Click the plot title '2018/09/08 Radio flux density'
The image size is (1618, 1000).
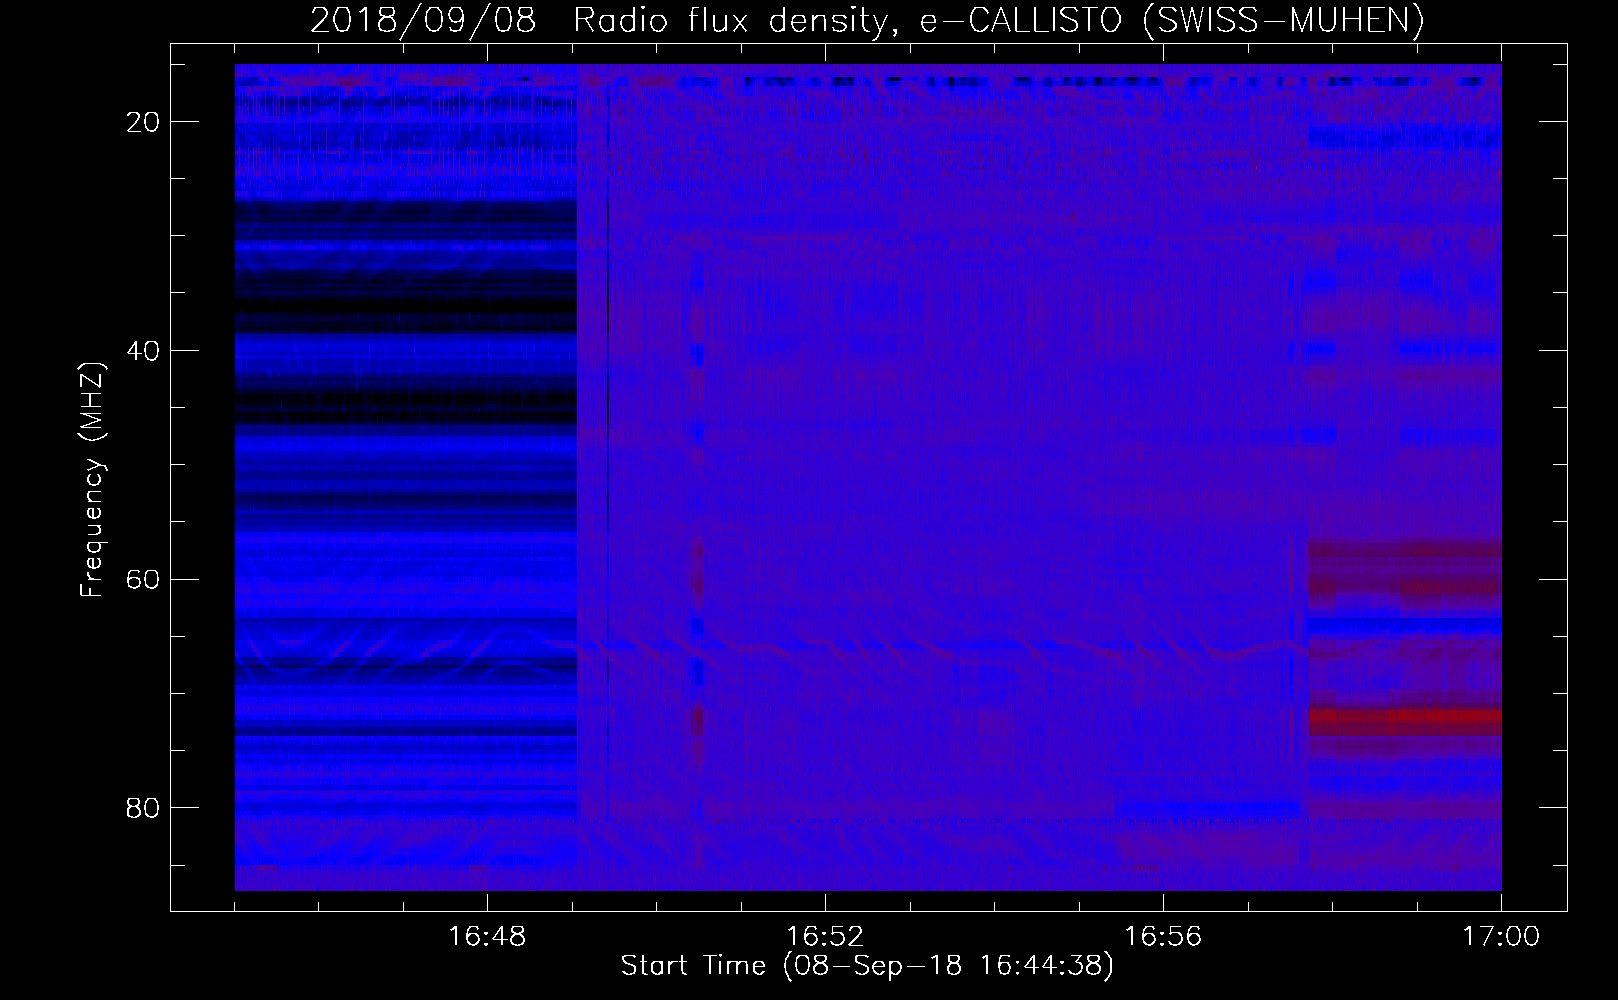(x=598, y=21)
